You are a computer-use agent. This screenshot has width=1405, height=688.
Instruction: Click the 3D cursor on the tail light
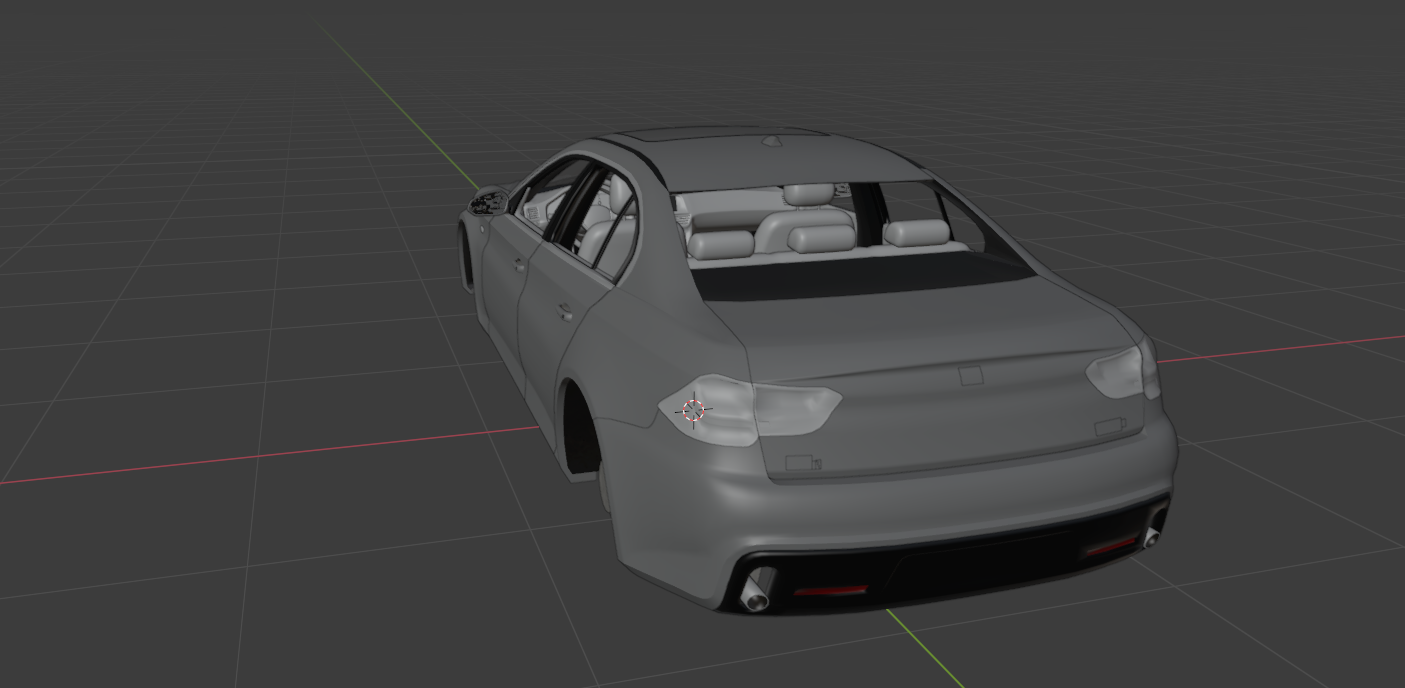pos(693,410)
